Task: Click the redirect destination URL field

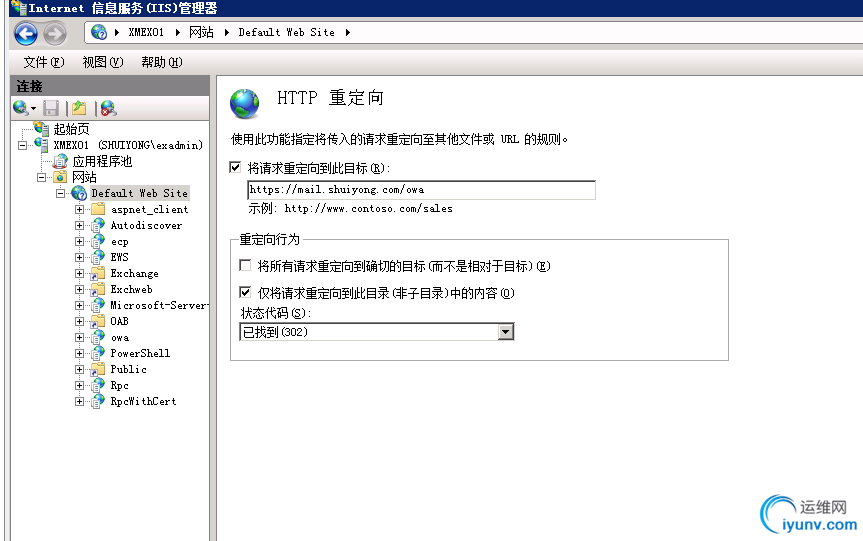Action: (x=422, y=190)
